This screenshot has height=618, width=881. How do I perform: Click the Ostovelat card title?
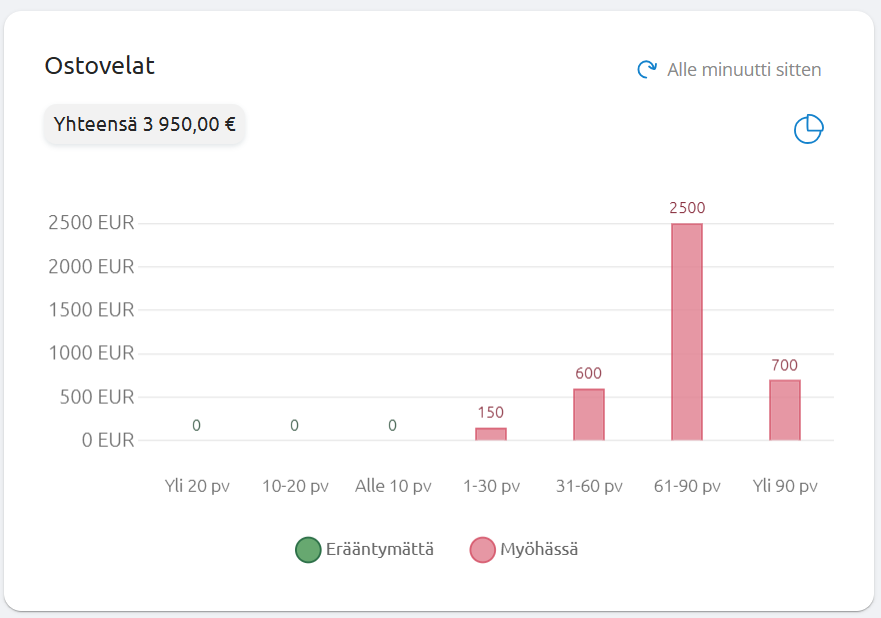[99, 66]
